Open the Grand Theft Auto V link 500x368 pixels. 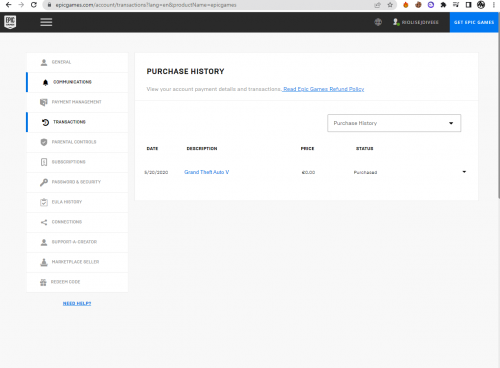pyautogui.click(x=207, y=172)
